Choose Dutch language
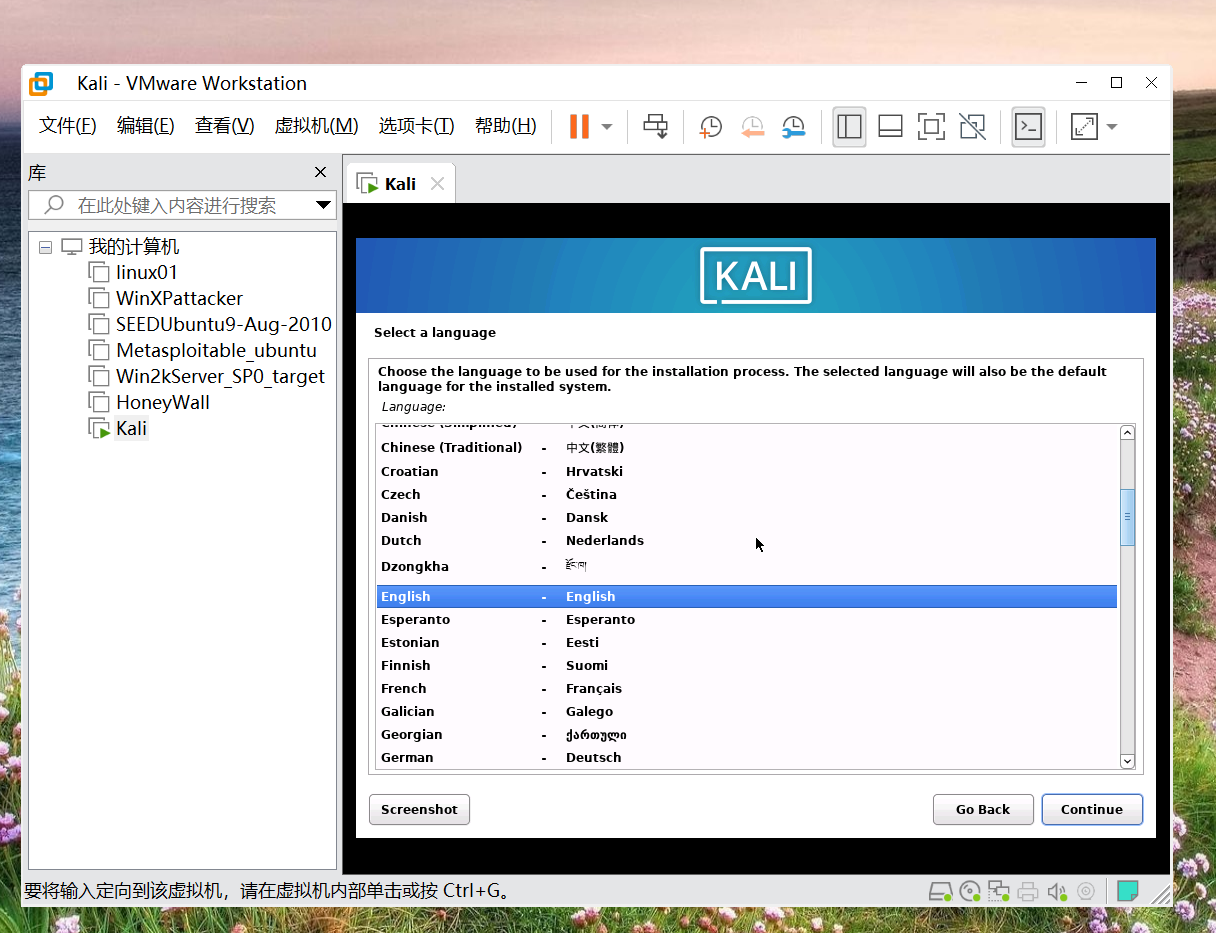This screenshot has height=933, width=1216. click(746, 540)
